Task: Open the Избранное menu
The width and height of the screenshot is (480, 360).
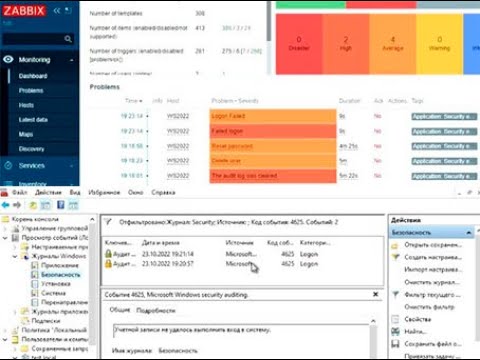Action: click(104, 192)
